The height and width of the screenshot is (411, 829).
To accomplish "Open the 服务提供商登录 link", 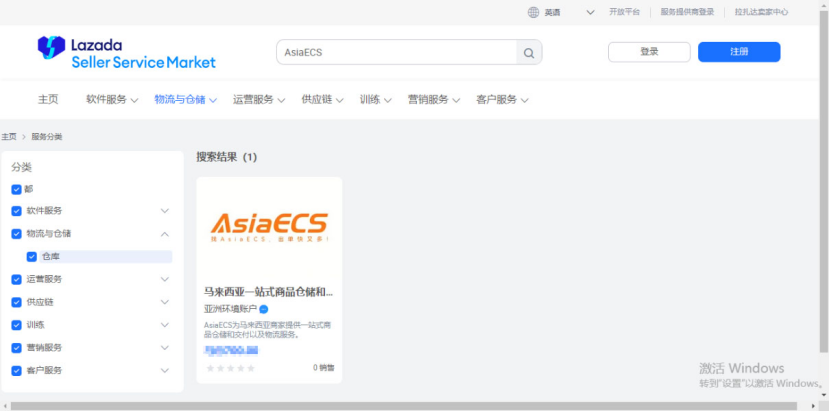I will tap(687, 12).
